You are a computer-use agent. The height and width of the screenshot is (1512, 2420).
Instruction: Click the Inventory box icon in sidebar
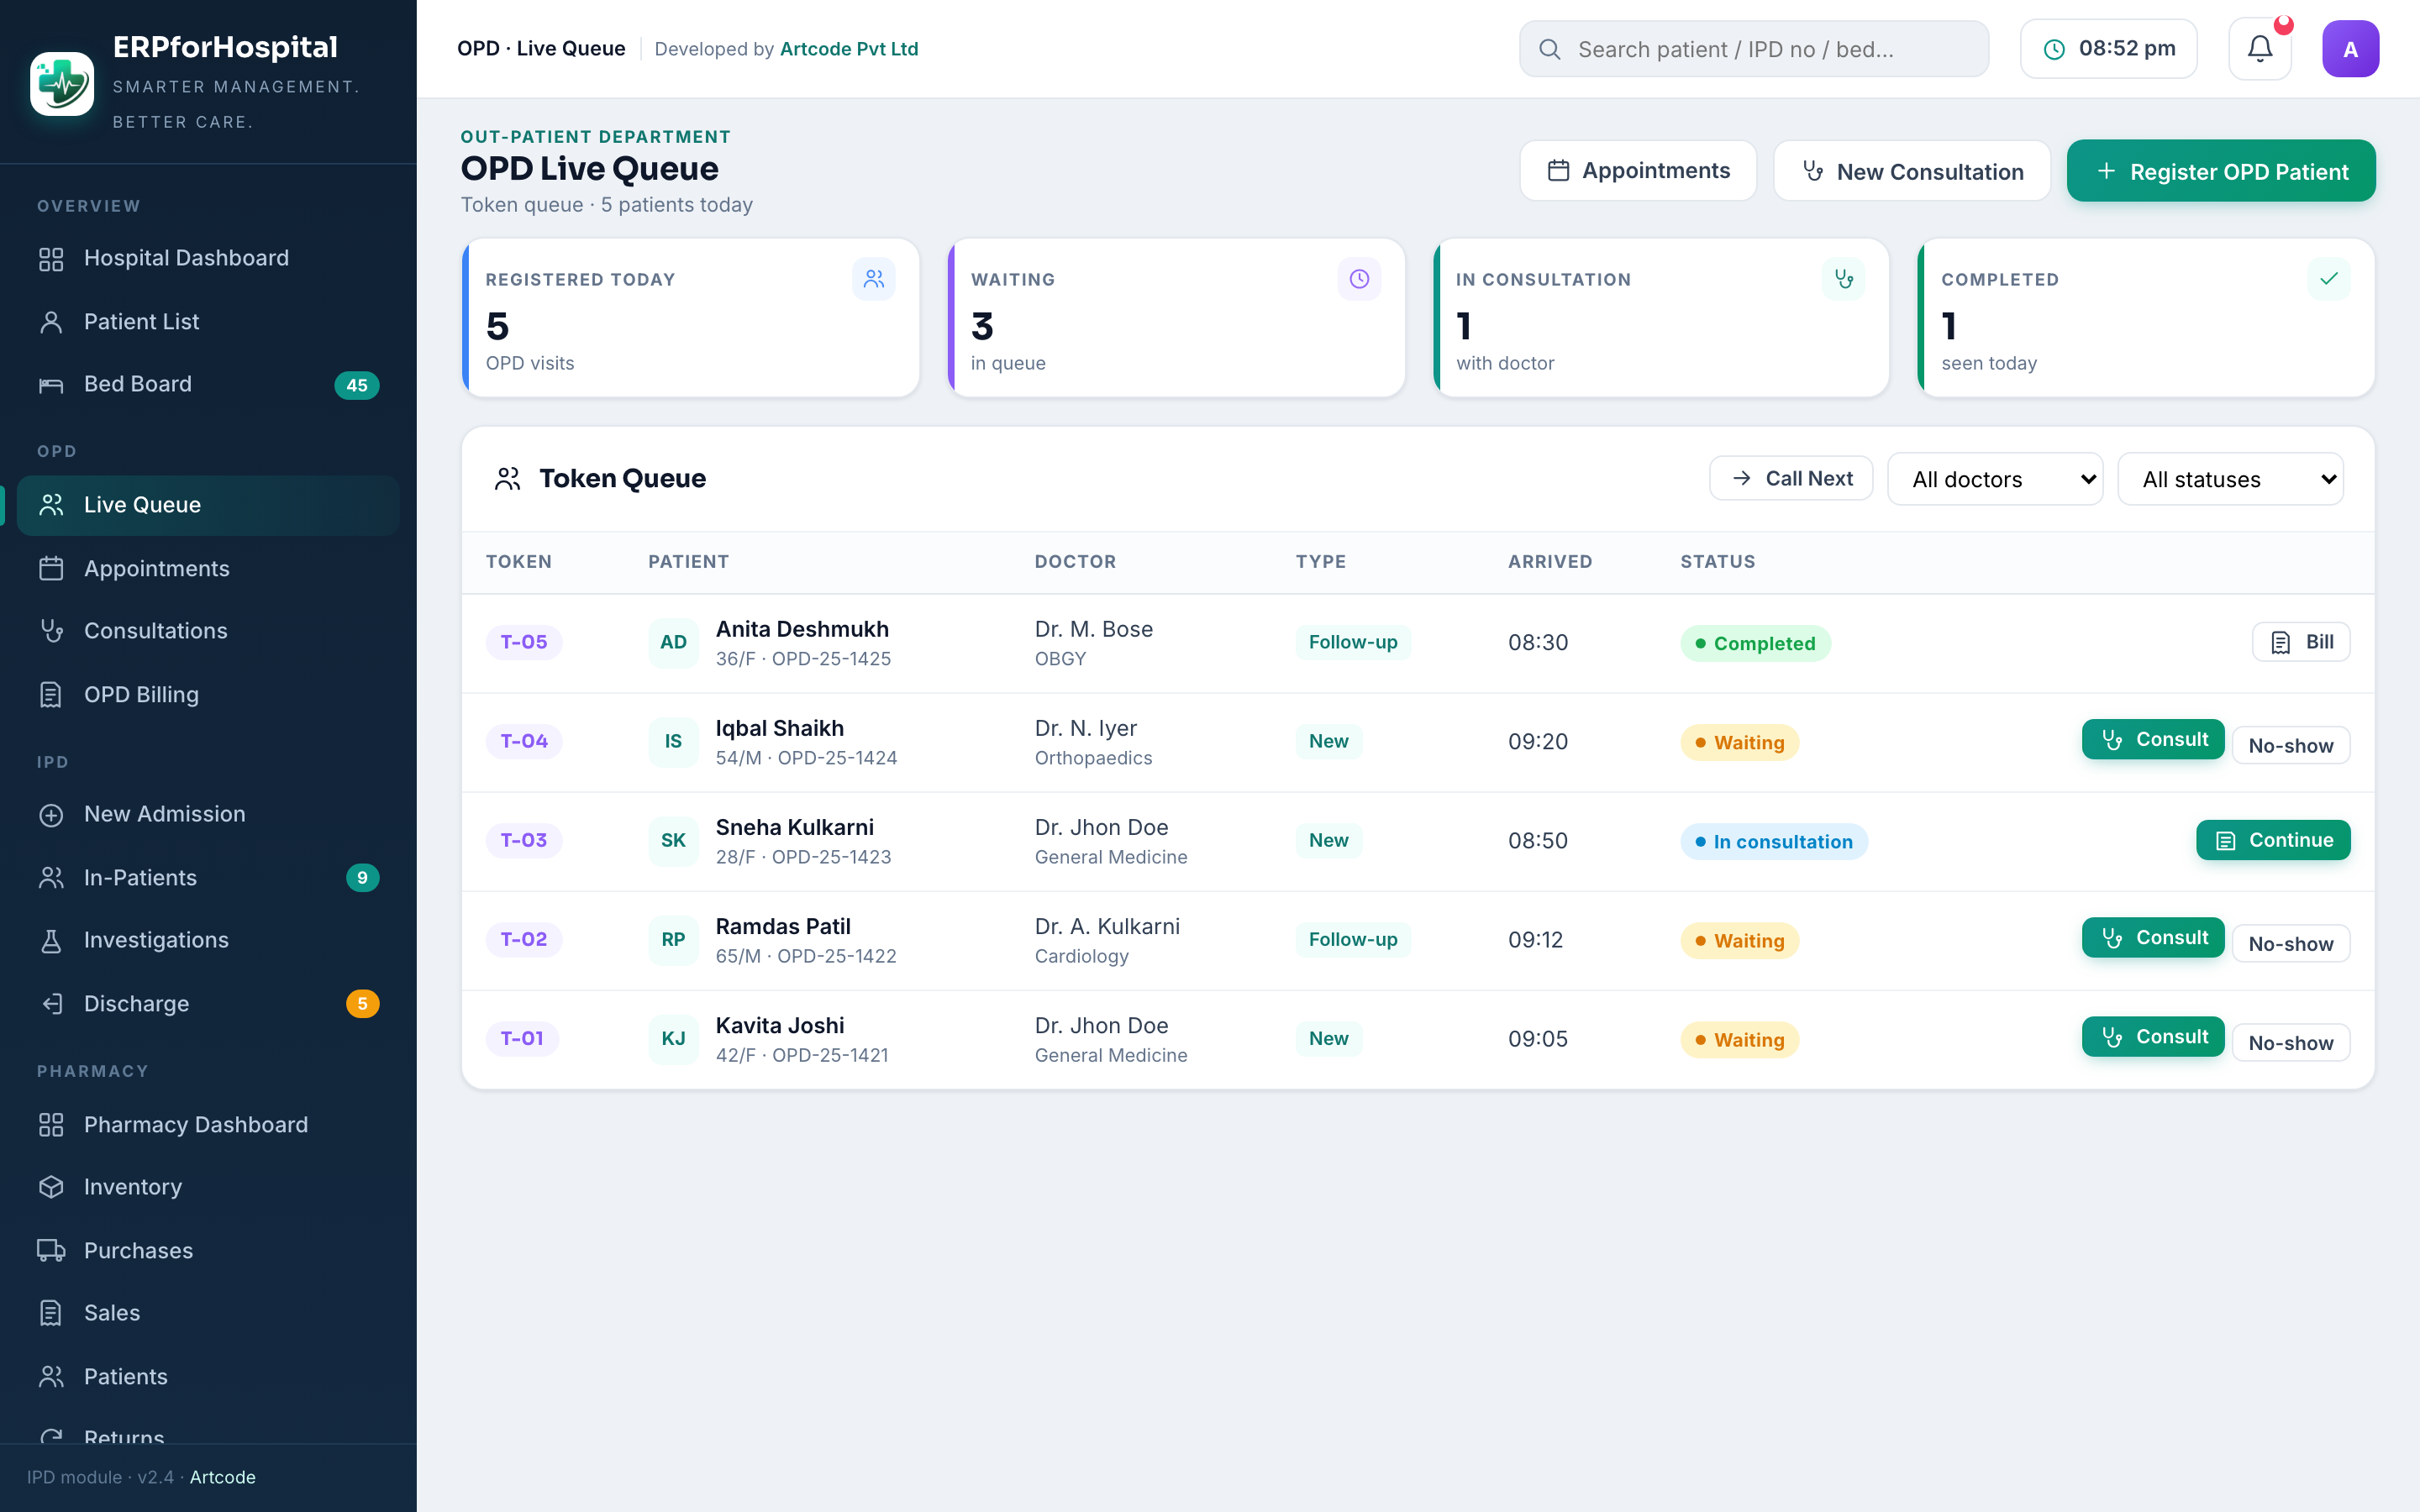(51, 1187)
